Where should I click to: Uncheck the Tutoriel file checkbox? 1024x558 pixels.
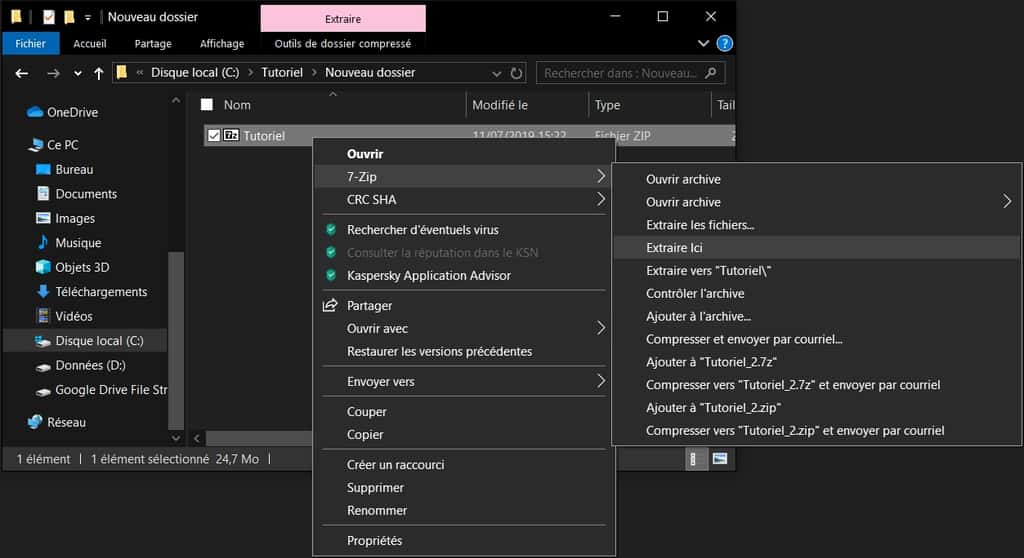(x=214, y=136)
